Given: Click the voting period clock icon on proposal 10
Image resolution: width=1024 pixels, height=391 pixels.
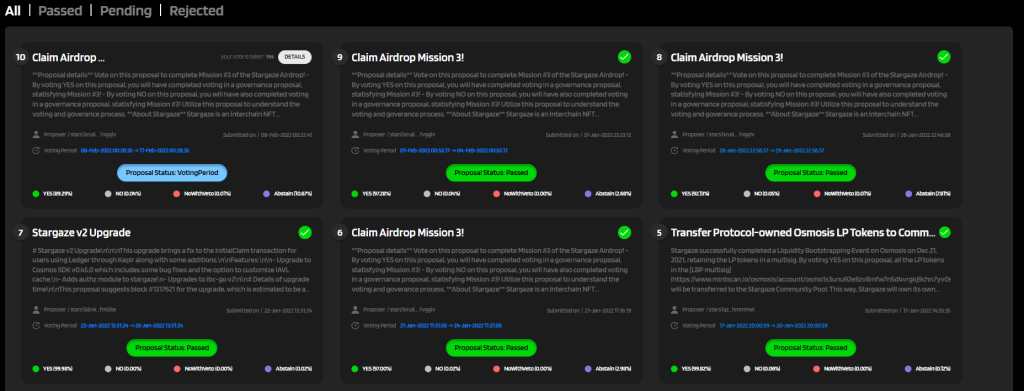Looking at the screenshot, I should coord(36,150).
